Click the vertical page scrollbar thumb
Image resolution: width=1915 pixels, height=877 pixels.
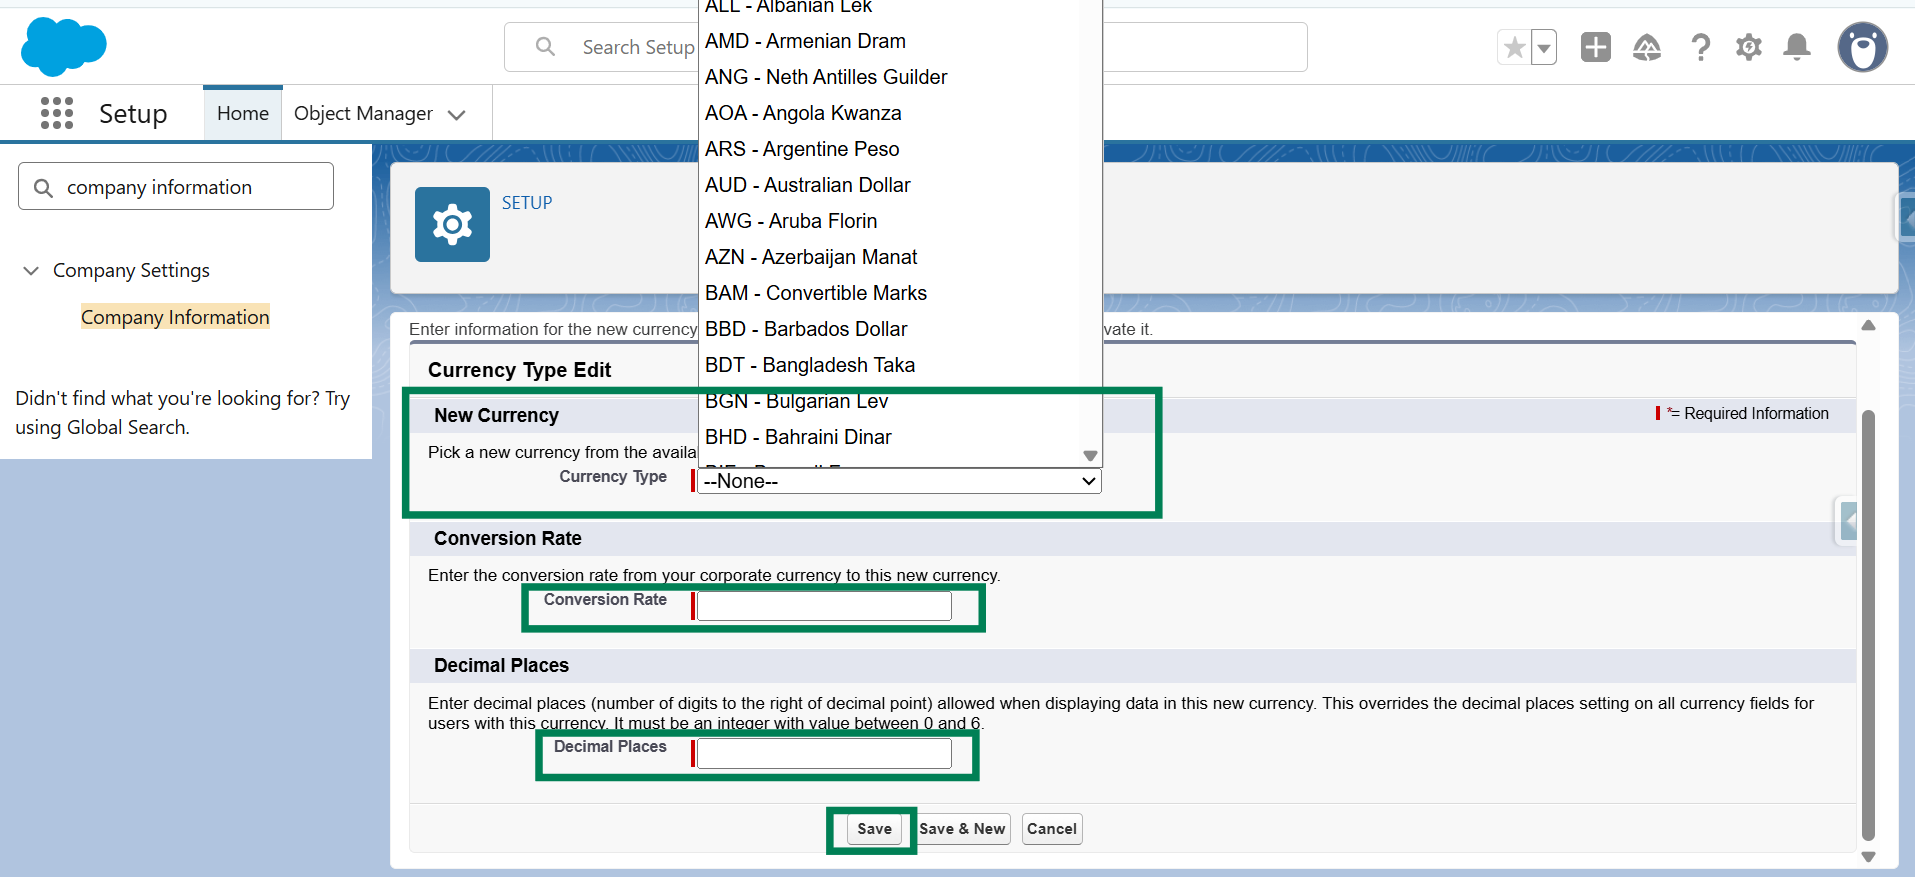[x=1868, y=626]
